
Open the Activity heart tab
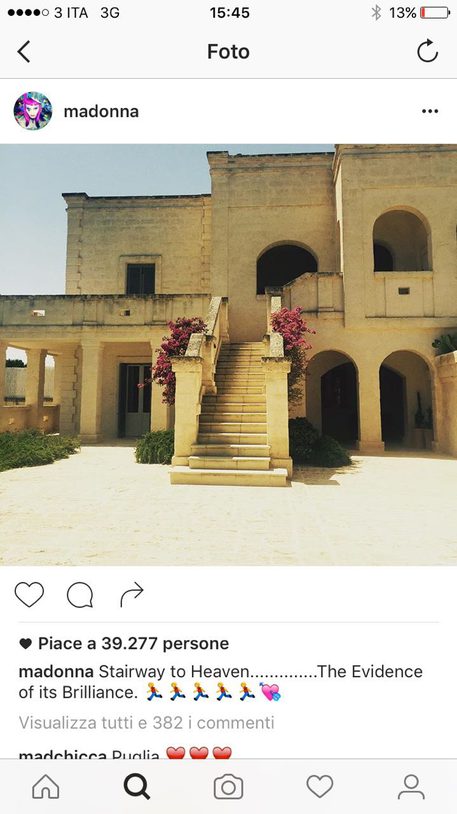click(x=320, y=786)
